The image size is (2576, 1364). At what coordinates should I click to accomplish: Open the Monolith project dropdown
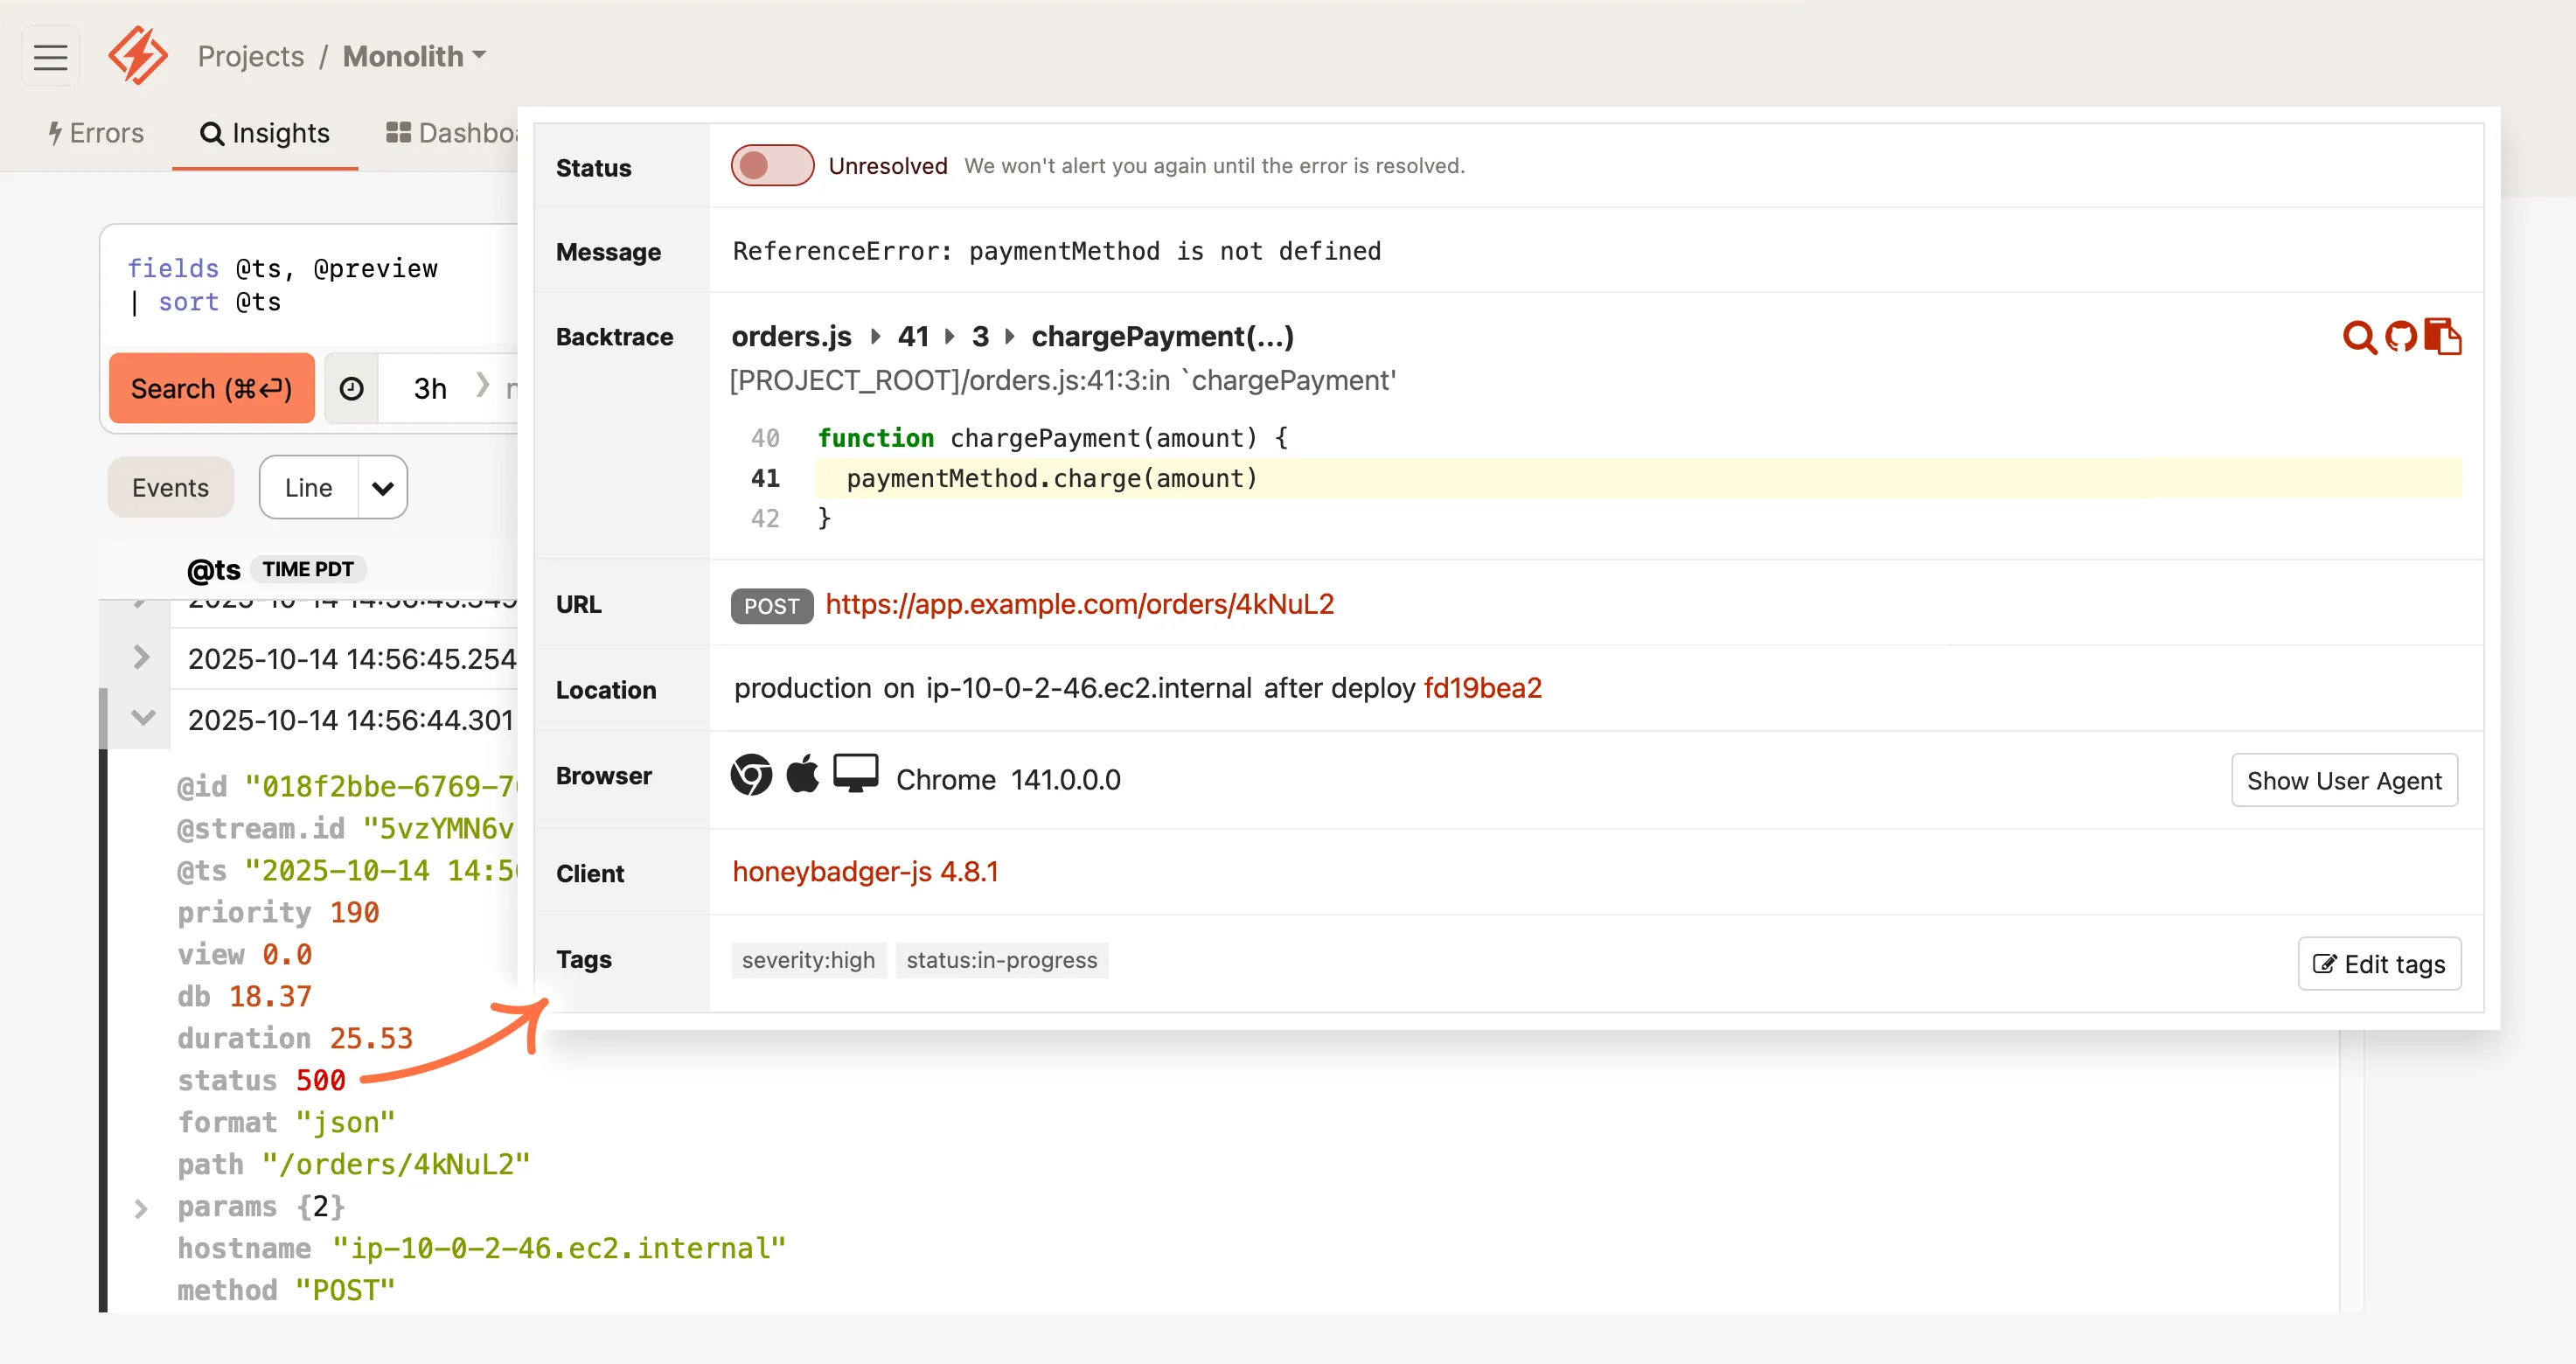[413, 56]
